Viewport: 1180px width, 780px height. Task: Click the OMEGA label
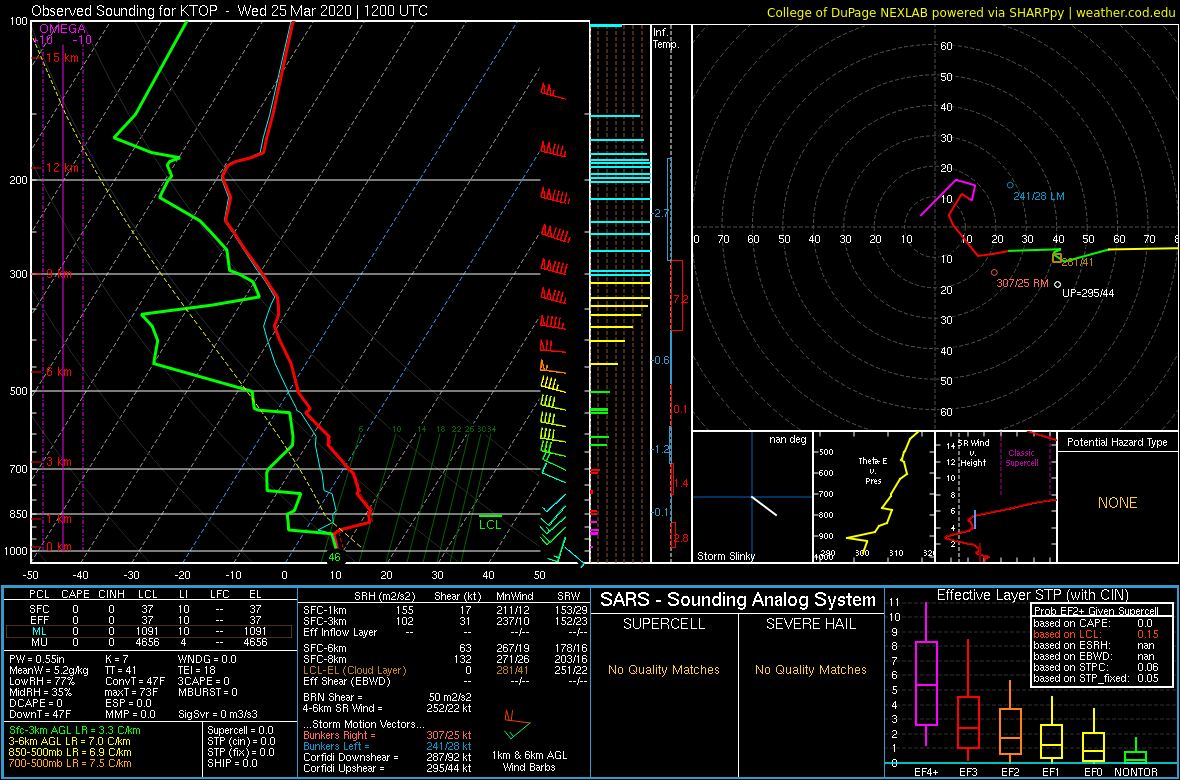point(62,28)
